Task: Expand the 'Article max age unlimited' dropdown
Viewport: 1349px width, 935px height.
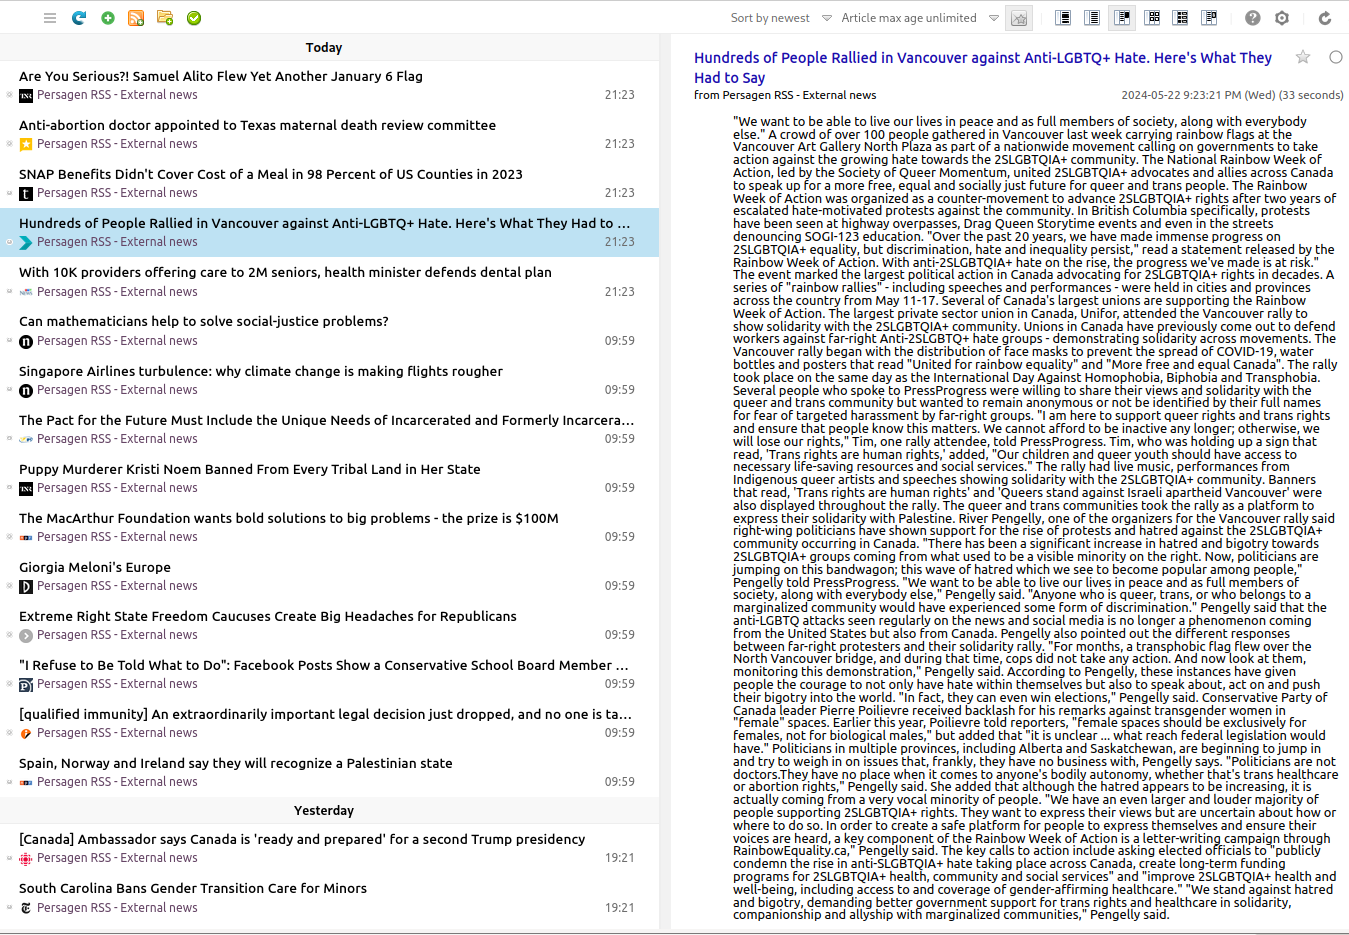Action: (919, 18)
